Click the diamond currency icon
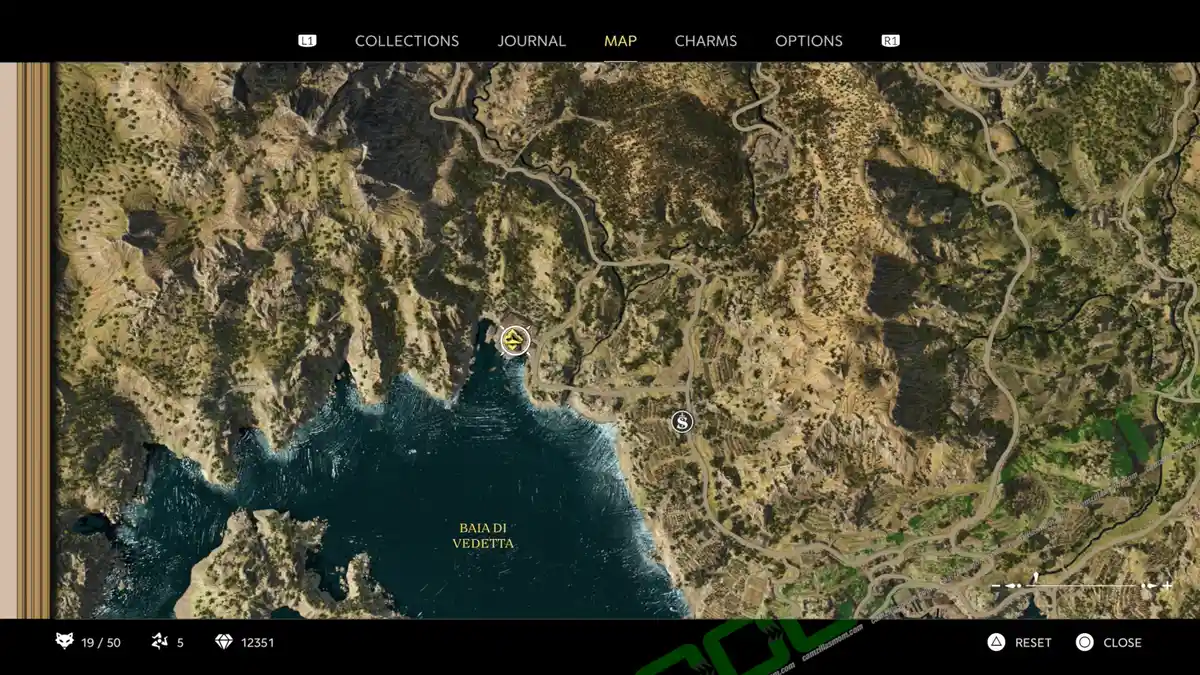1200x675 pixels. (224, 642)
